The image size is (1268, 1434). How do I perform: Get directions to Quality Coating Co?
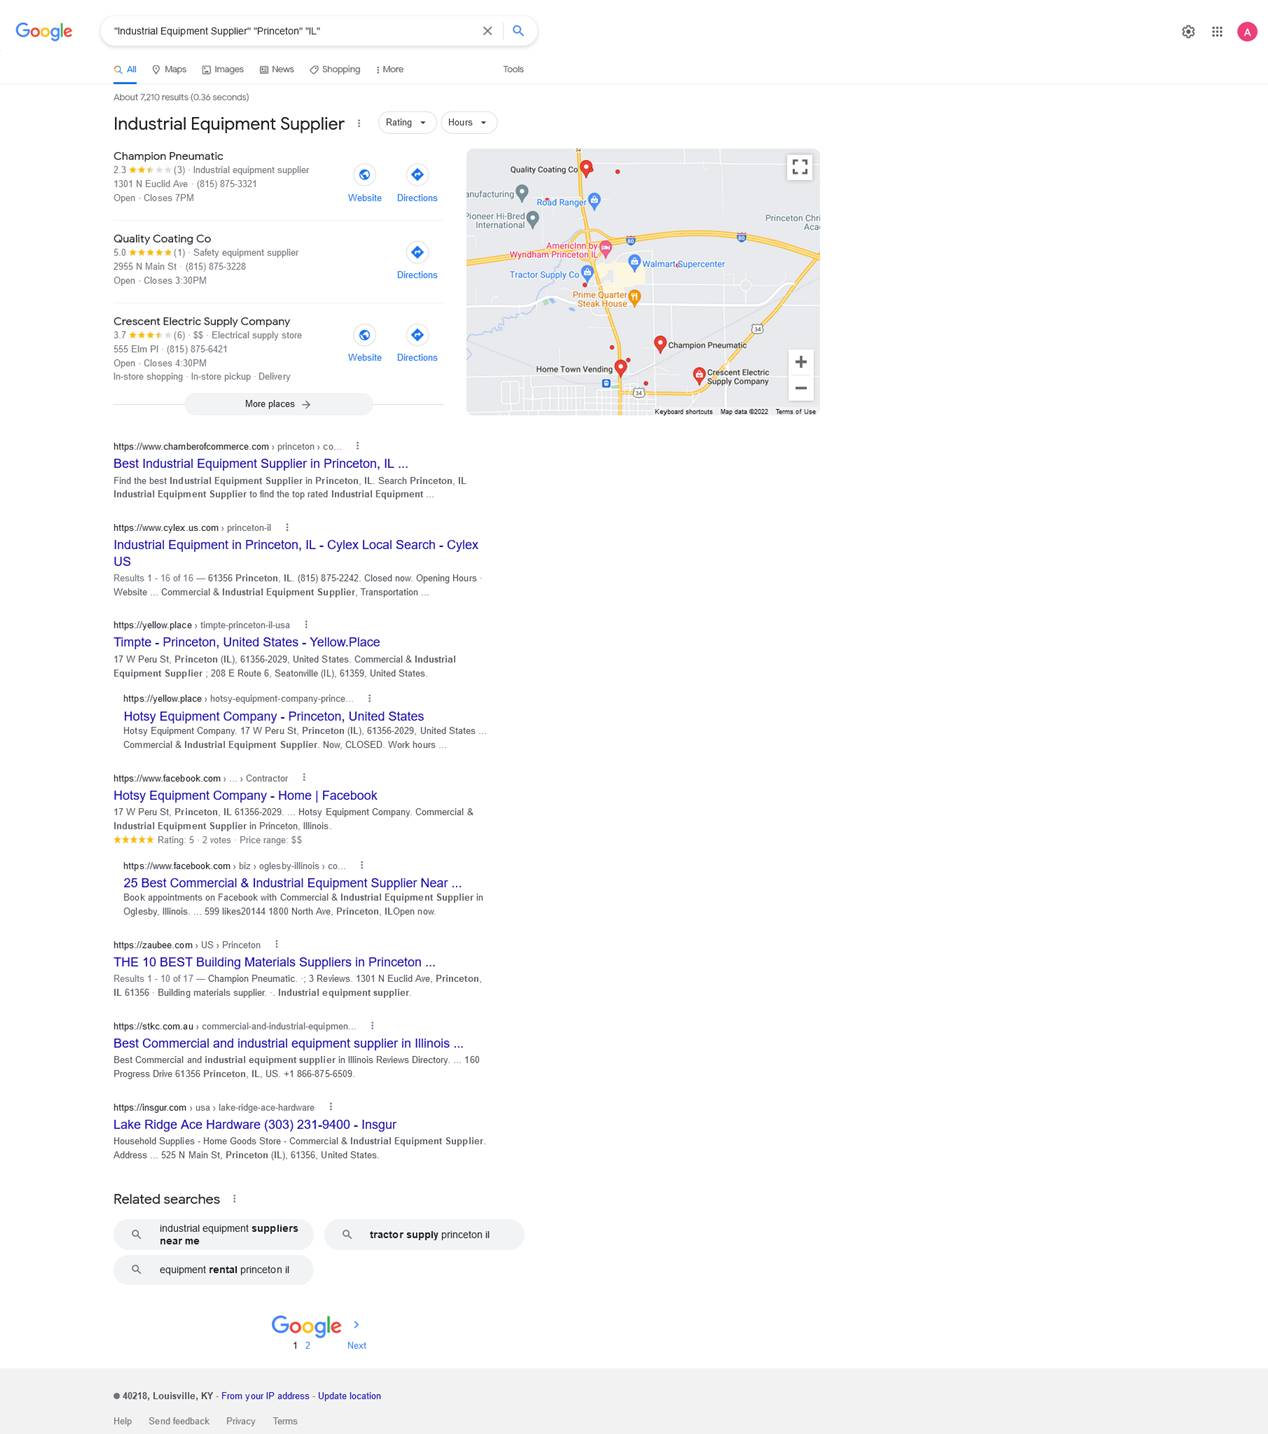417,252
